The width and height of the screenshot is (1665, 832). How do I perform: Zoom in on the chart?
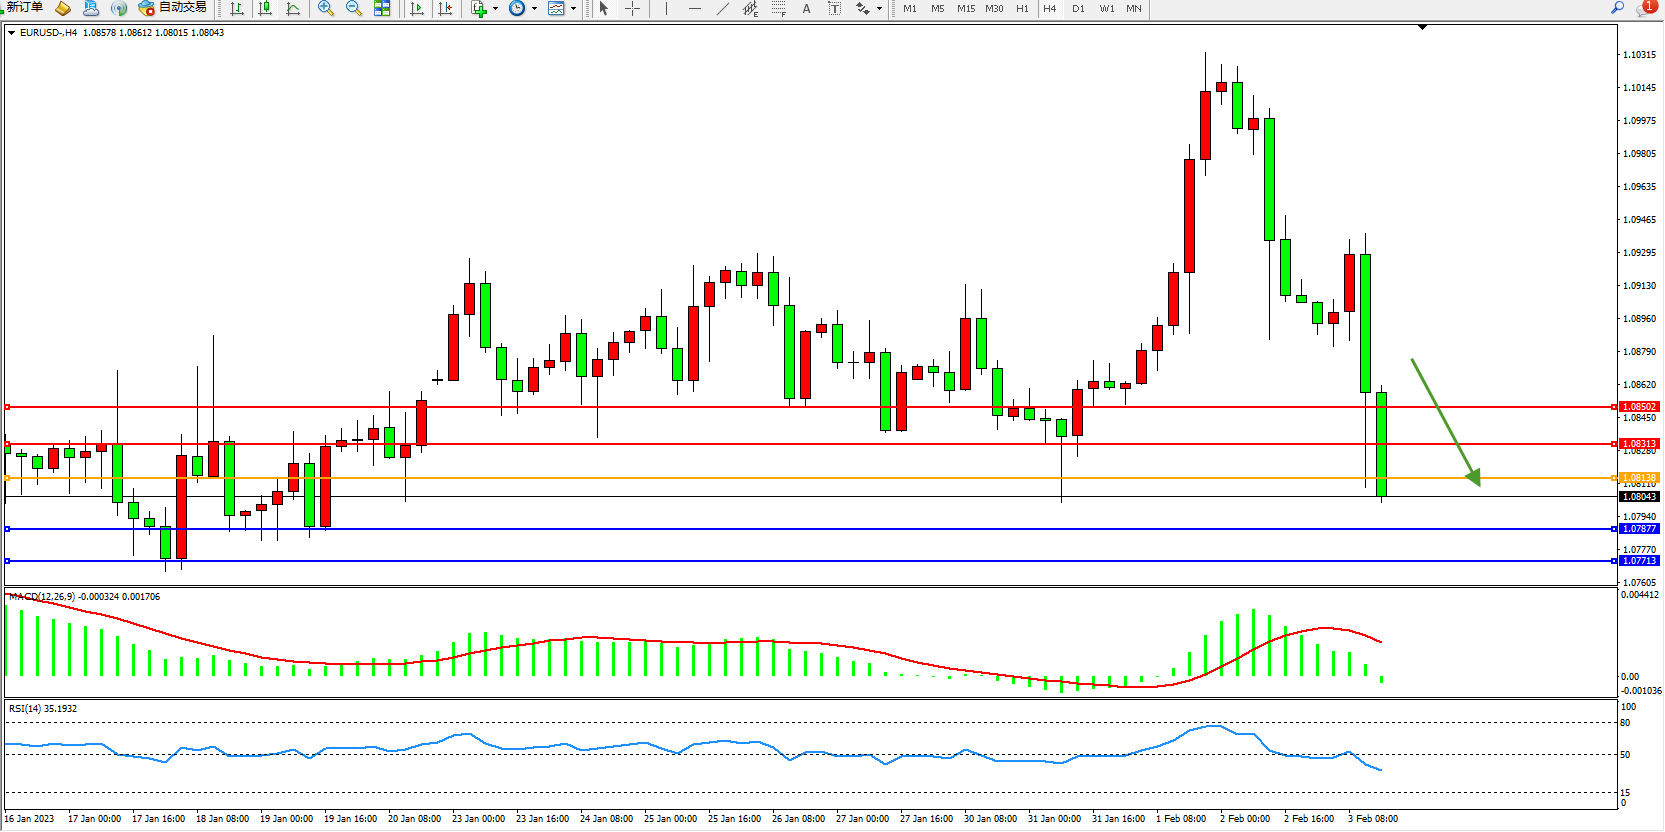point(326,9)
